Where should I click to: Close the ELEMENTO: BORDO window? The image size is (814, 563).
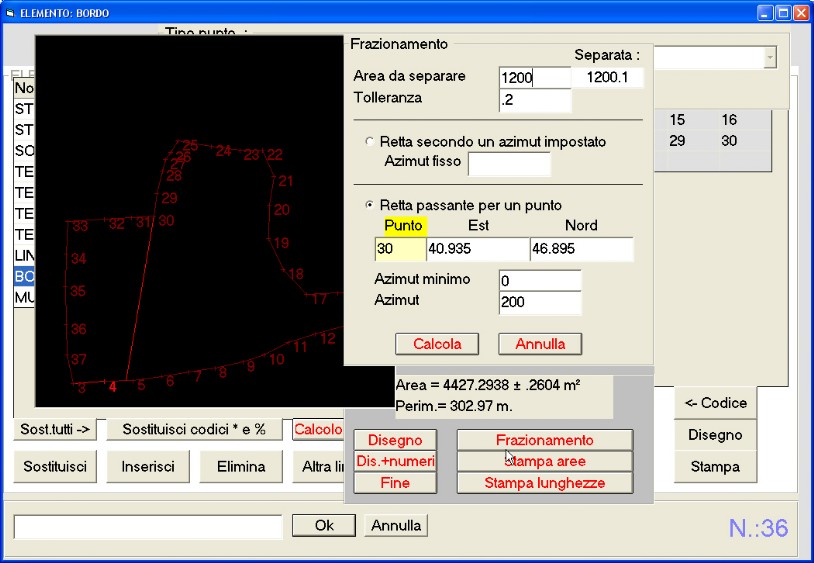801,13
